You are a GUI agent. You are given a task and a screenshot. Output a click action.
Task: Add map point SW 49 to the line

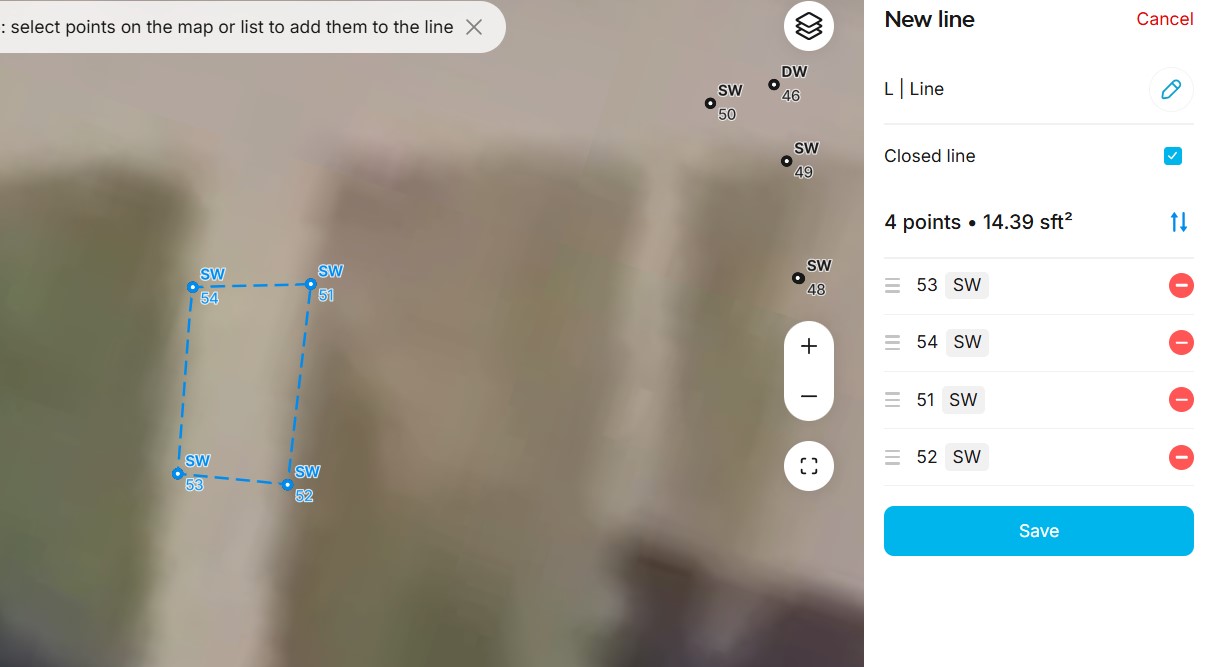pos(787,161)
